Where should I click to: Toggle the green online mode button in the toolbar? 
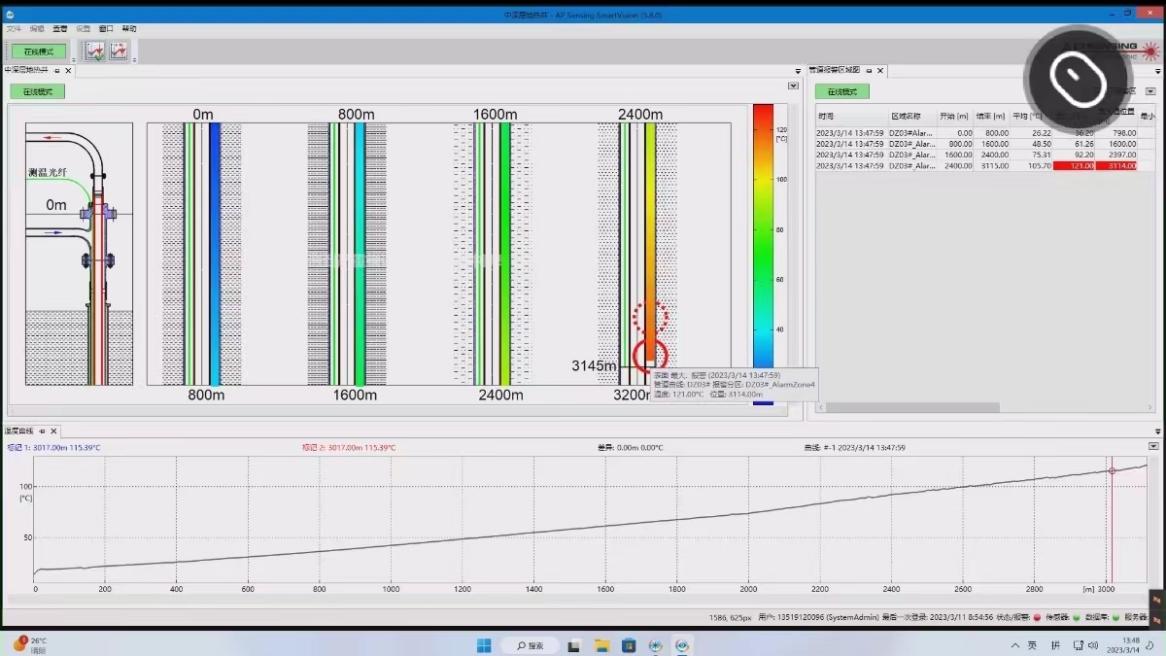click(x=39, y=51)
